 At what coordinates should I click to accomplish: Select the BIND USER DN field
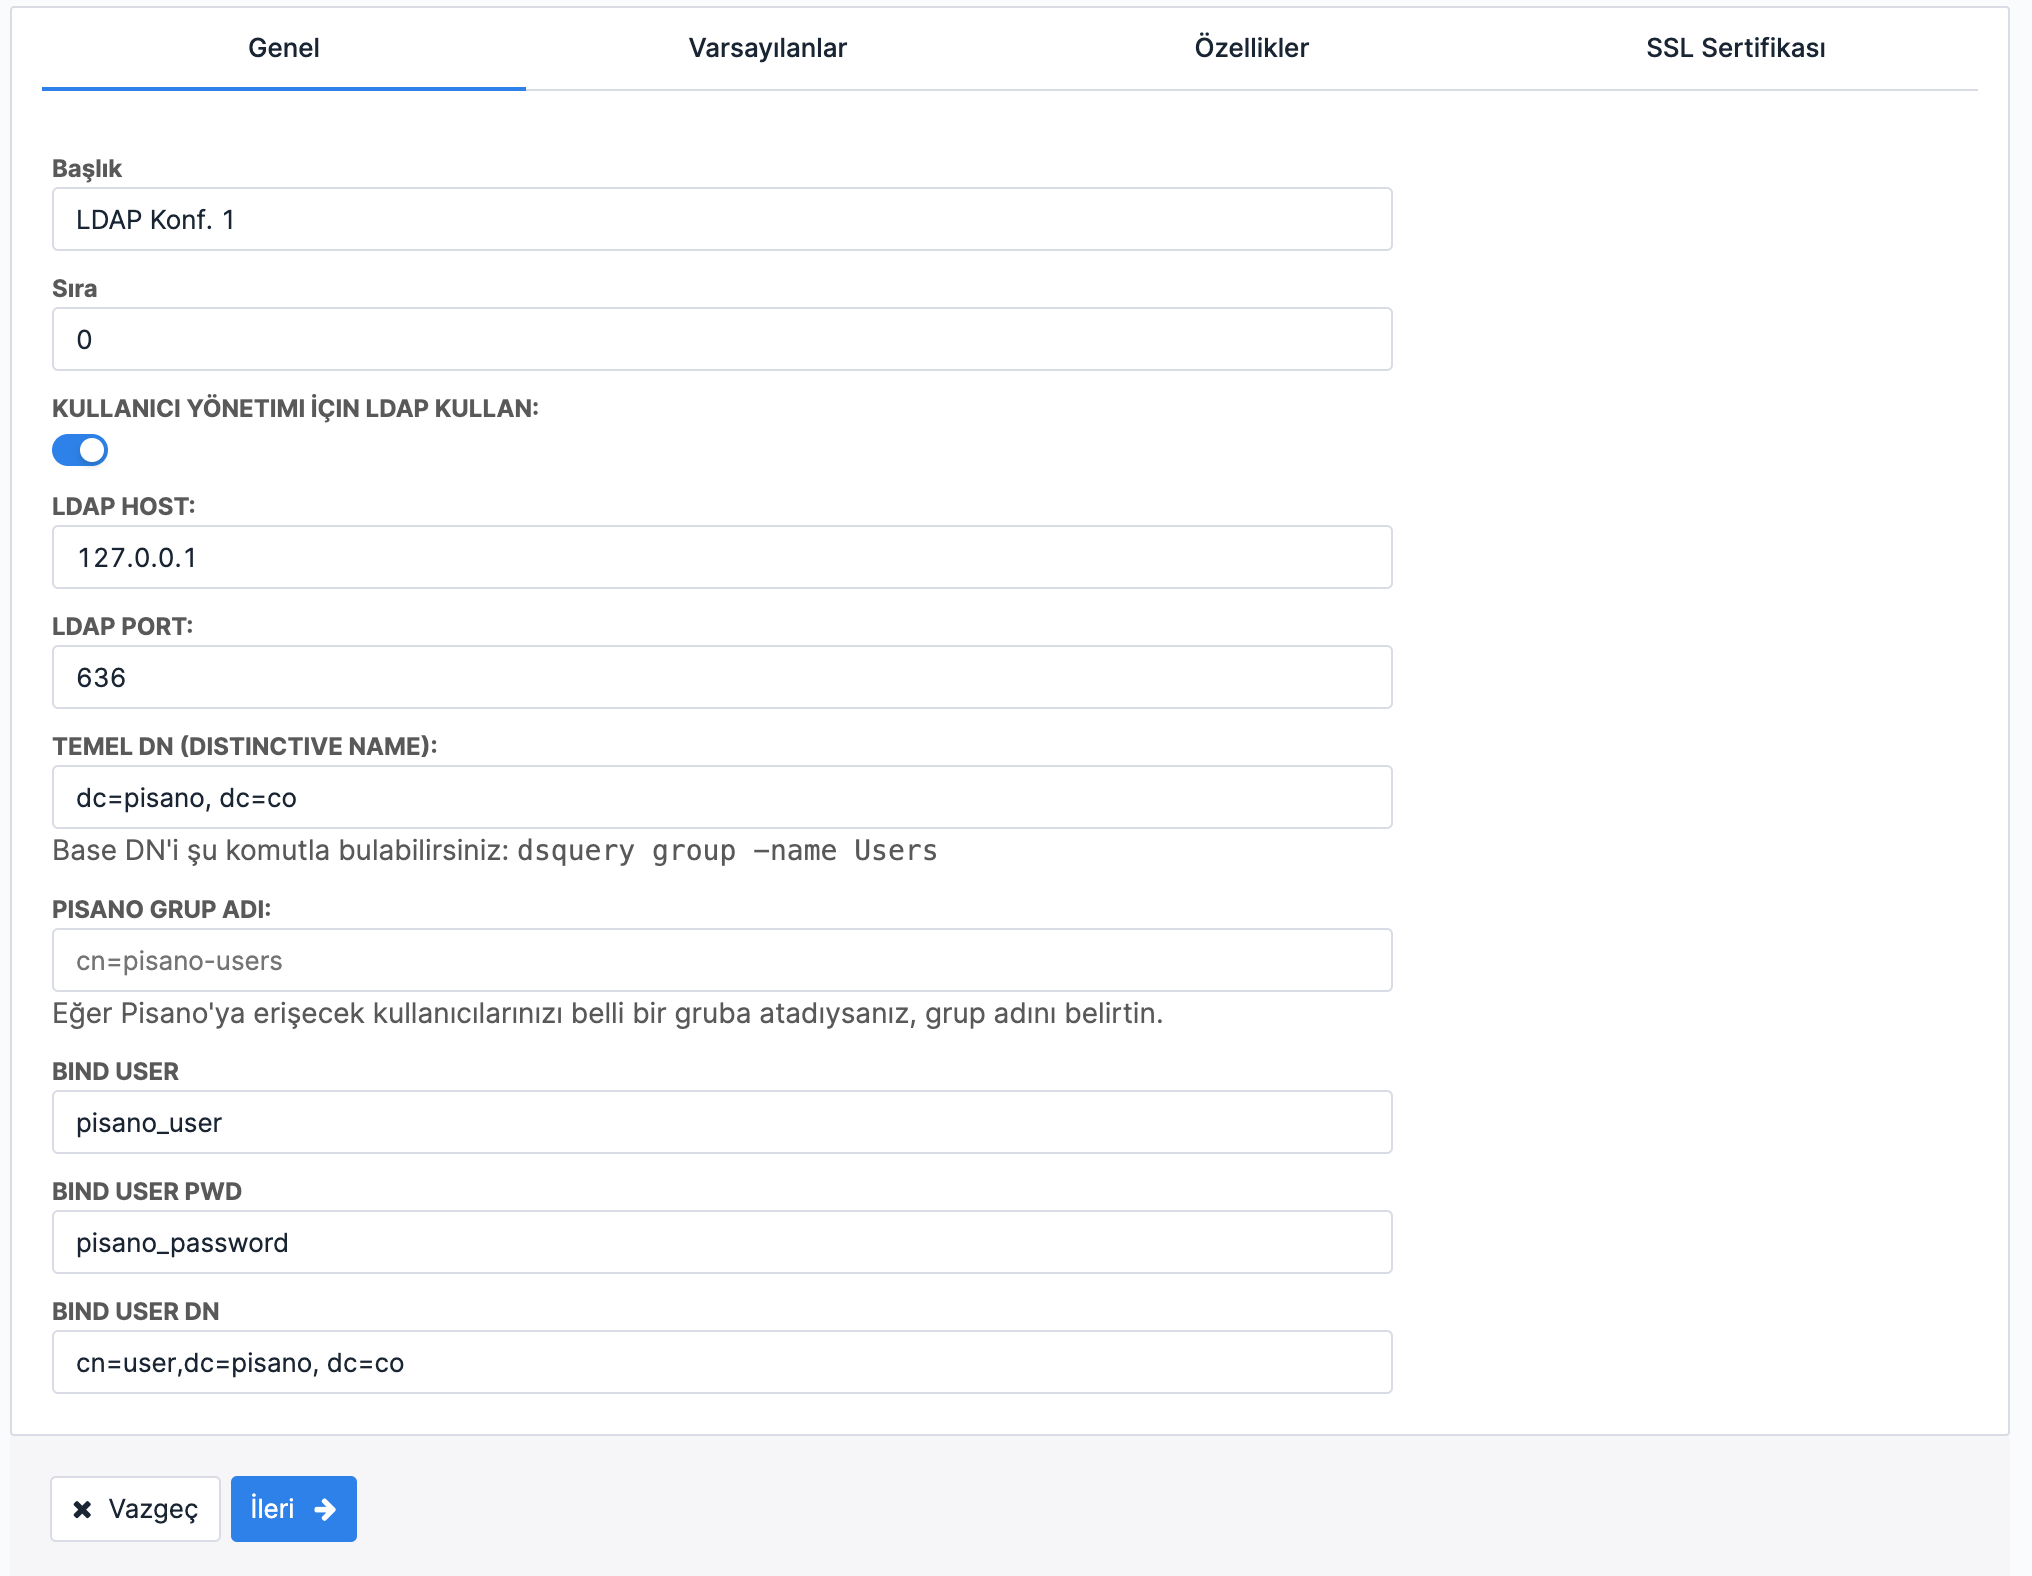click(x=721, y=1362)
